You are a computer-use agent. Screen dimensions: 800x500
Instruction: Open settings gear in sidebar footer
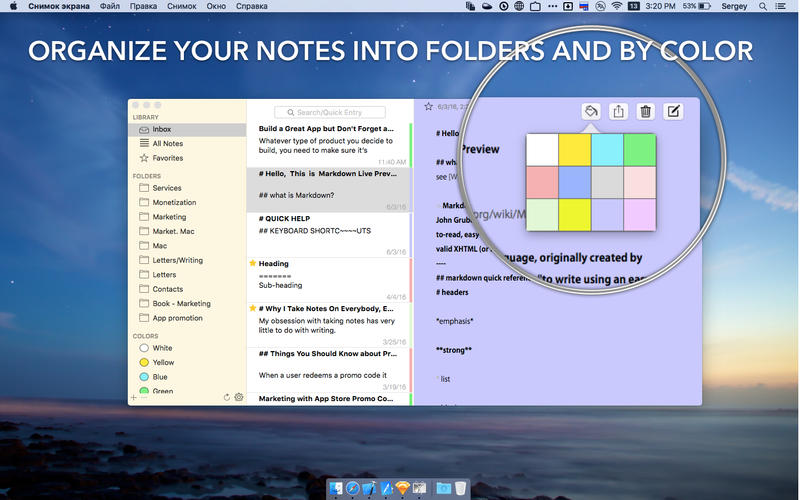[239, 397]
